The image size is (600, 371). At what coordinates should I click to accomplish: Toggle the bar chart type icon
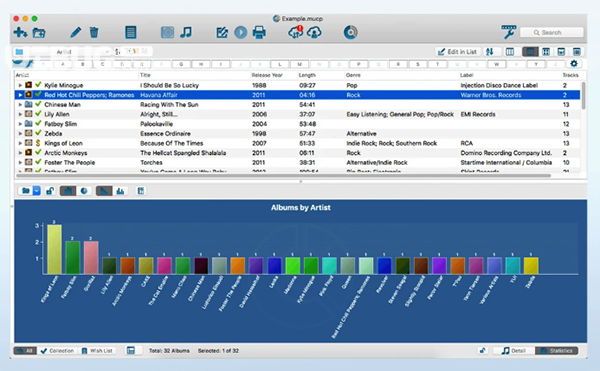(68, 190)
